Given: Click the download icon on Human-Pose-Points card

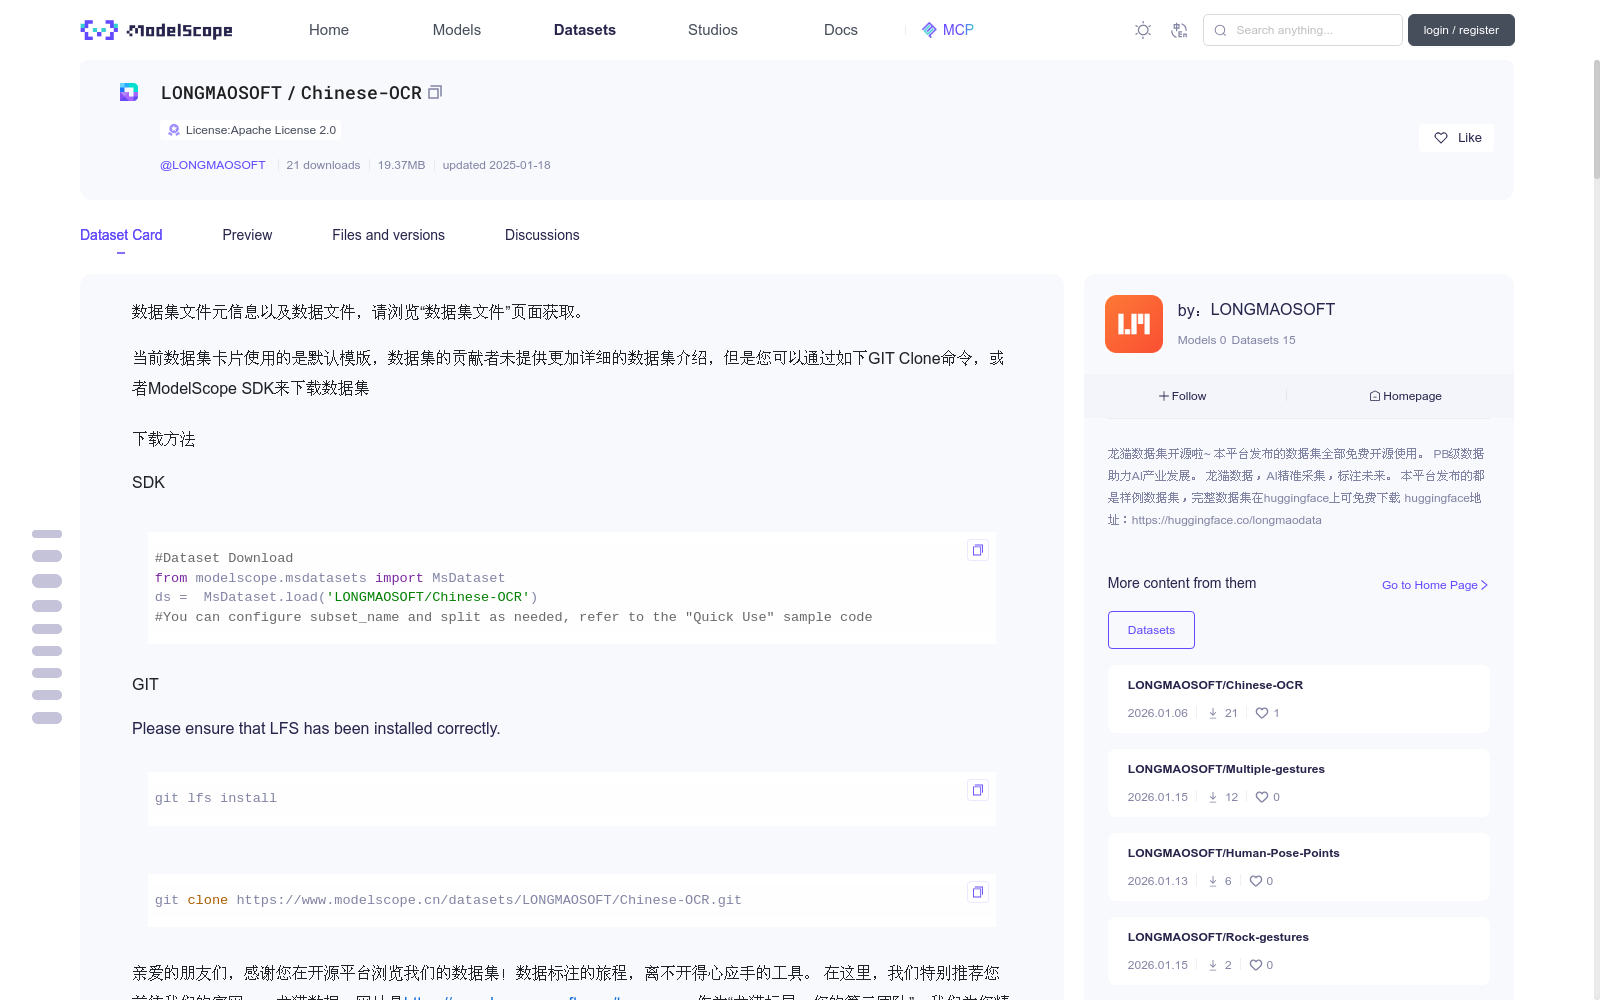Looking at the screenshot, I should pyautogui.click(x=1213, y=881).
